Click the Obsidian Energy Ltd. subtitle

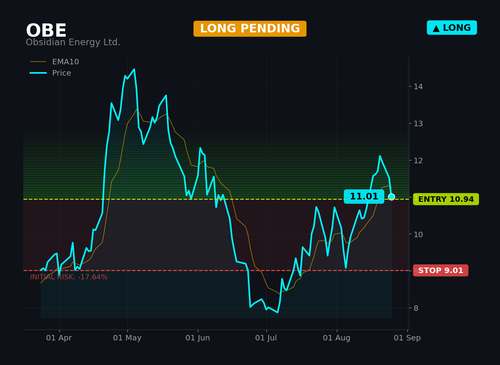[73, 42]
